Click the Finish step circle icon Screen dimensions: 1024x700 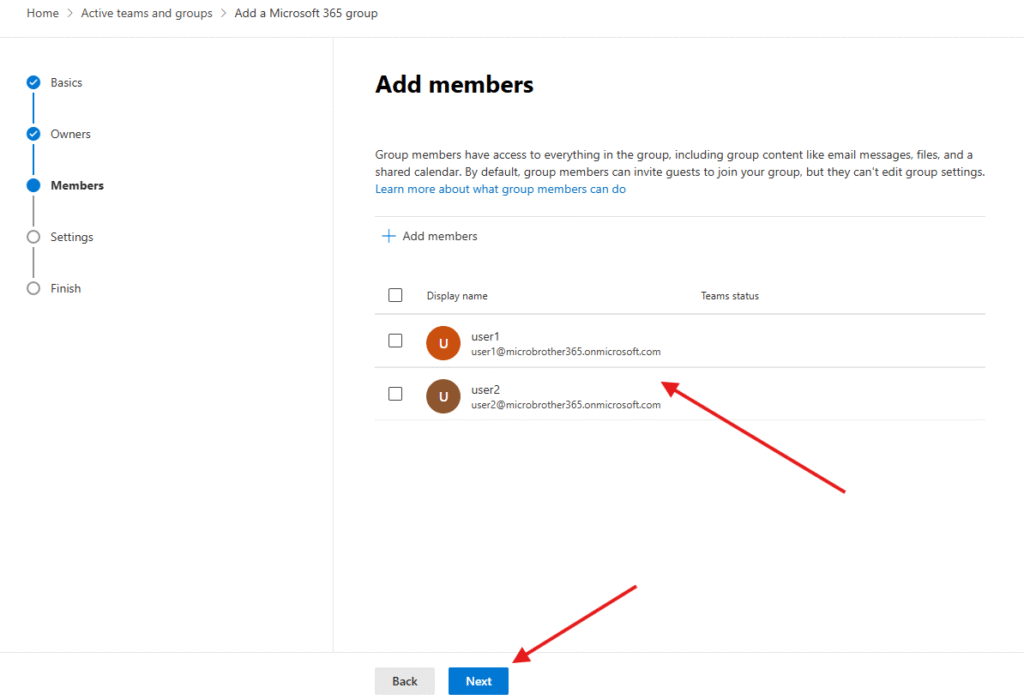click(33, 289)
